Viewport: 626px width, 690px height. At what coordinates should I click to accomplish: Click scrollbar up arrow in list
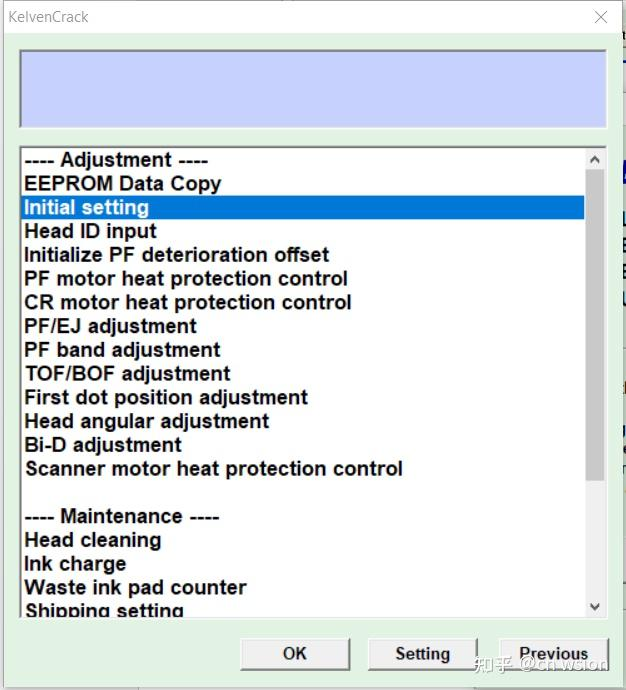click(596, 160)
